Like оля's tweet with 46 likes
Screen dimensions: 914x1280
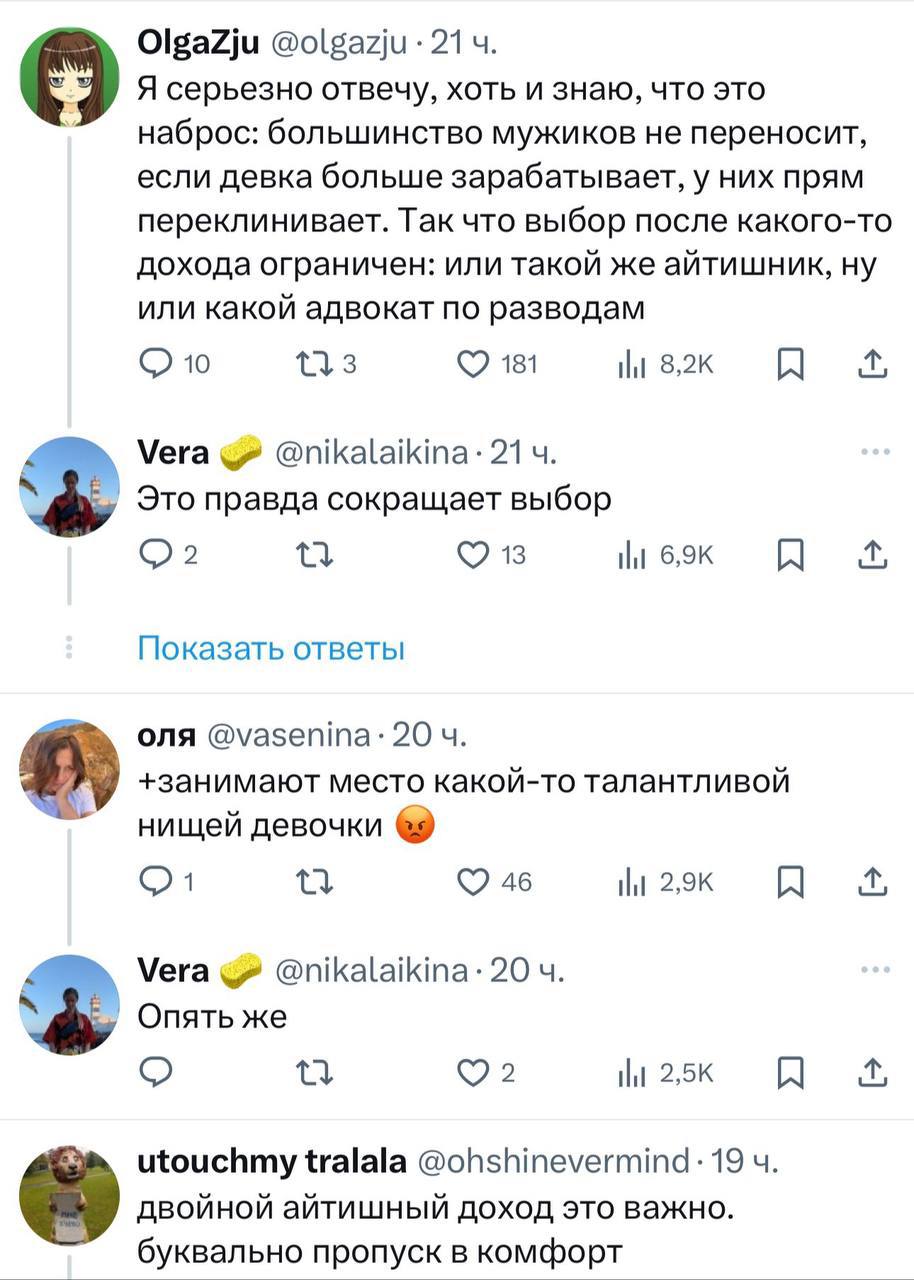click(473, 881)
